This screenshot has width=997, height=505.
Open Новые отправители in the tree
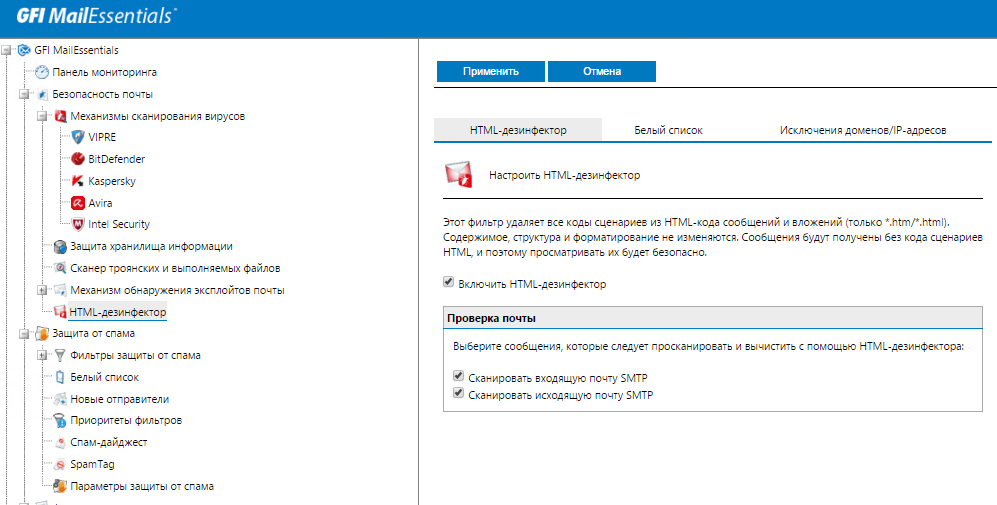pos(120,399)
